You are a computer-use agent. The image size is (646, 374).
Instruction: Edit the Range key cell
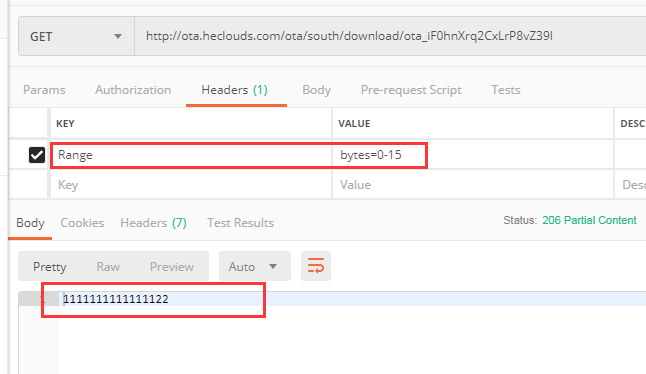click(191, 155)
